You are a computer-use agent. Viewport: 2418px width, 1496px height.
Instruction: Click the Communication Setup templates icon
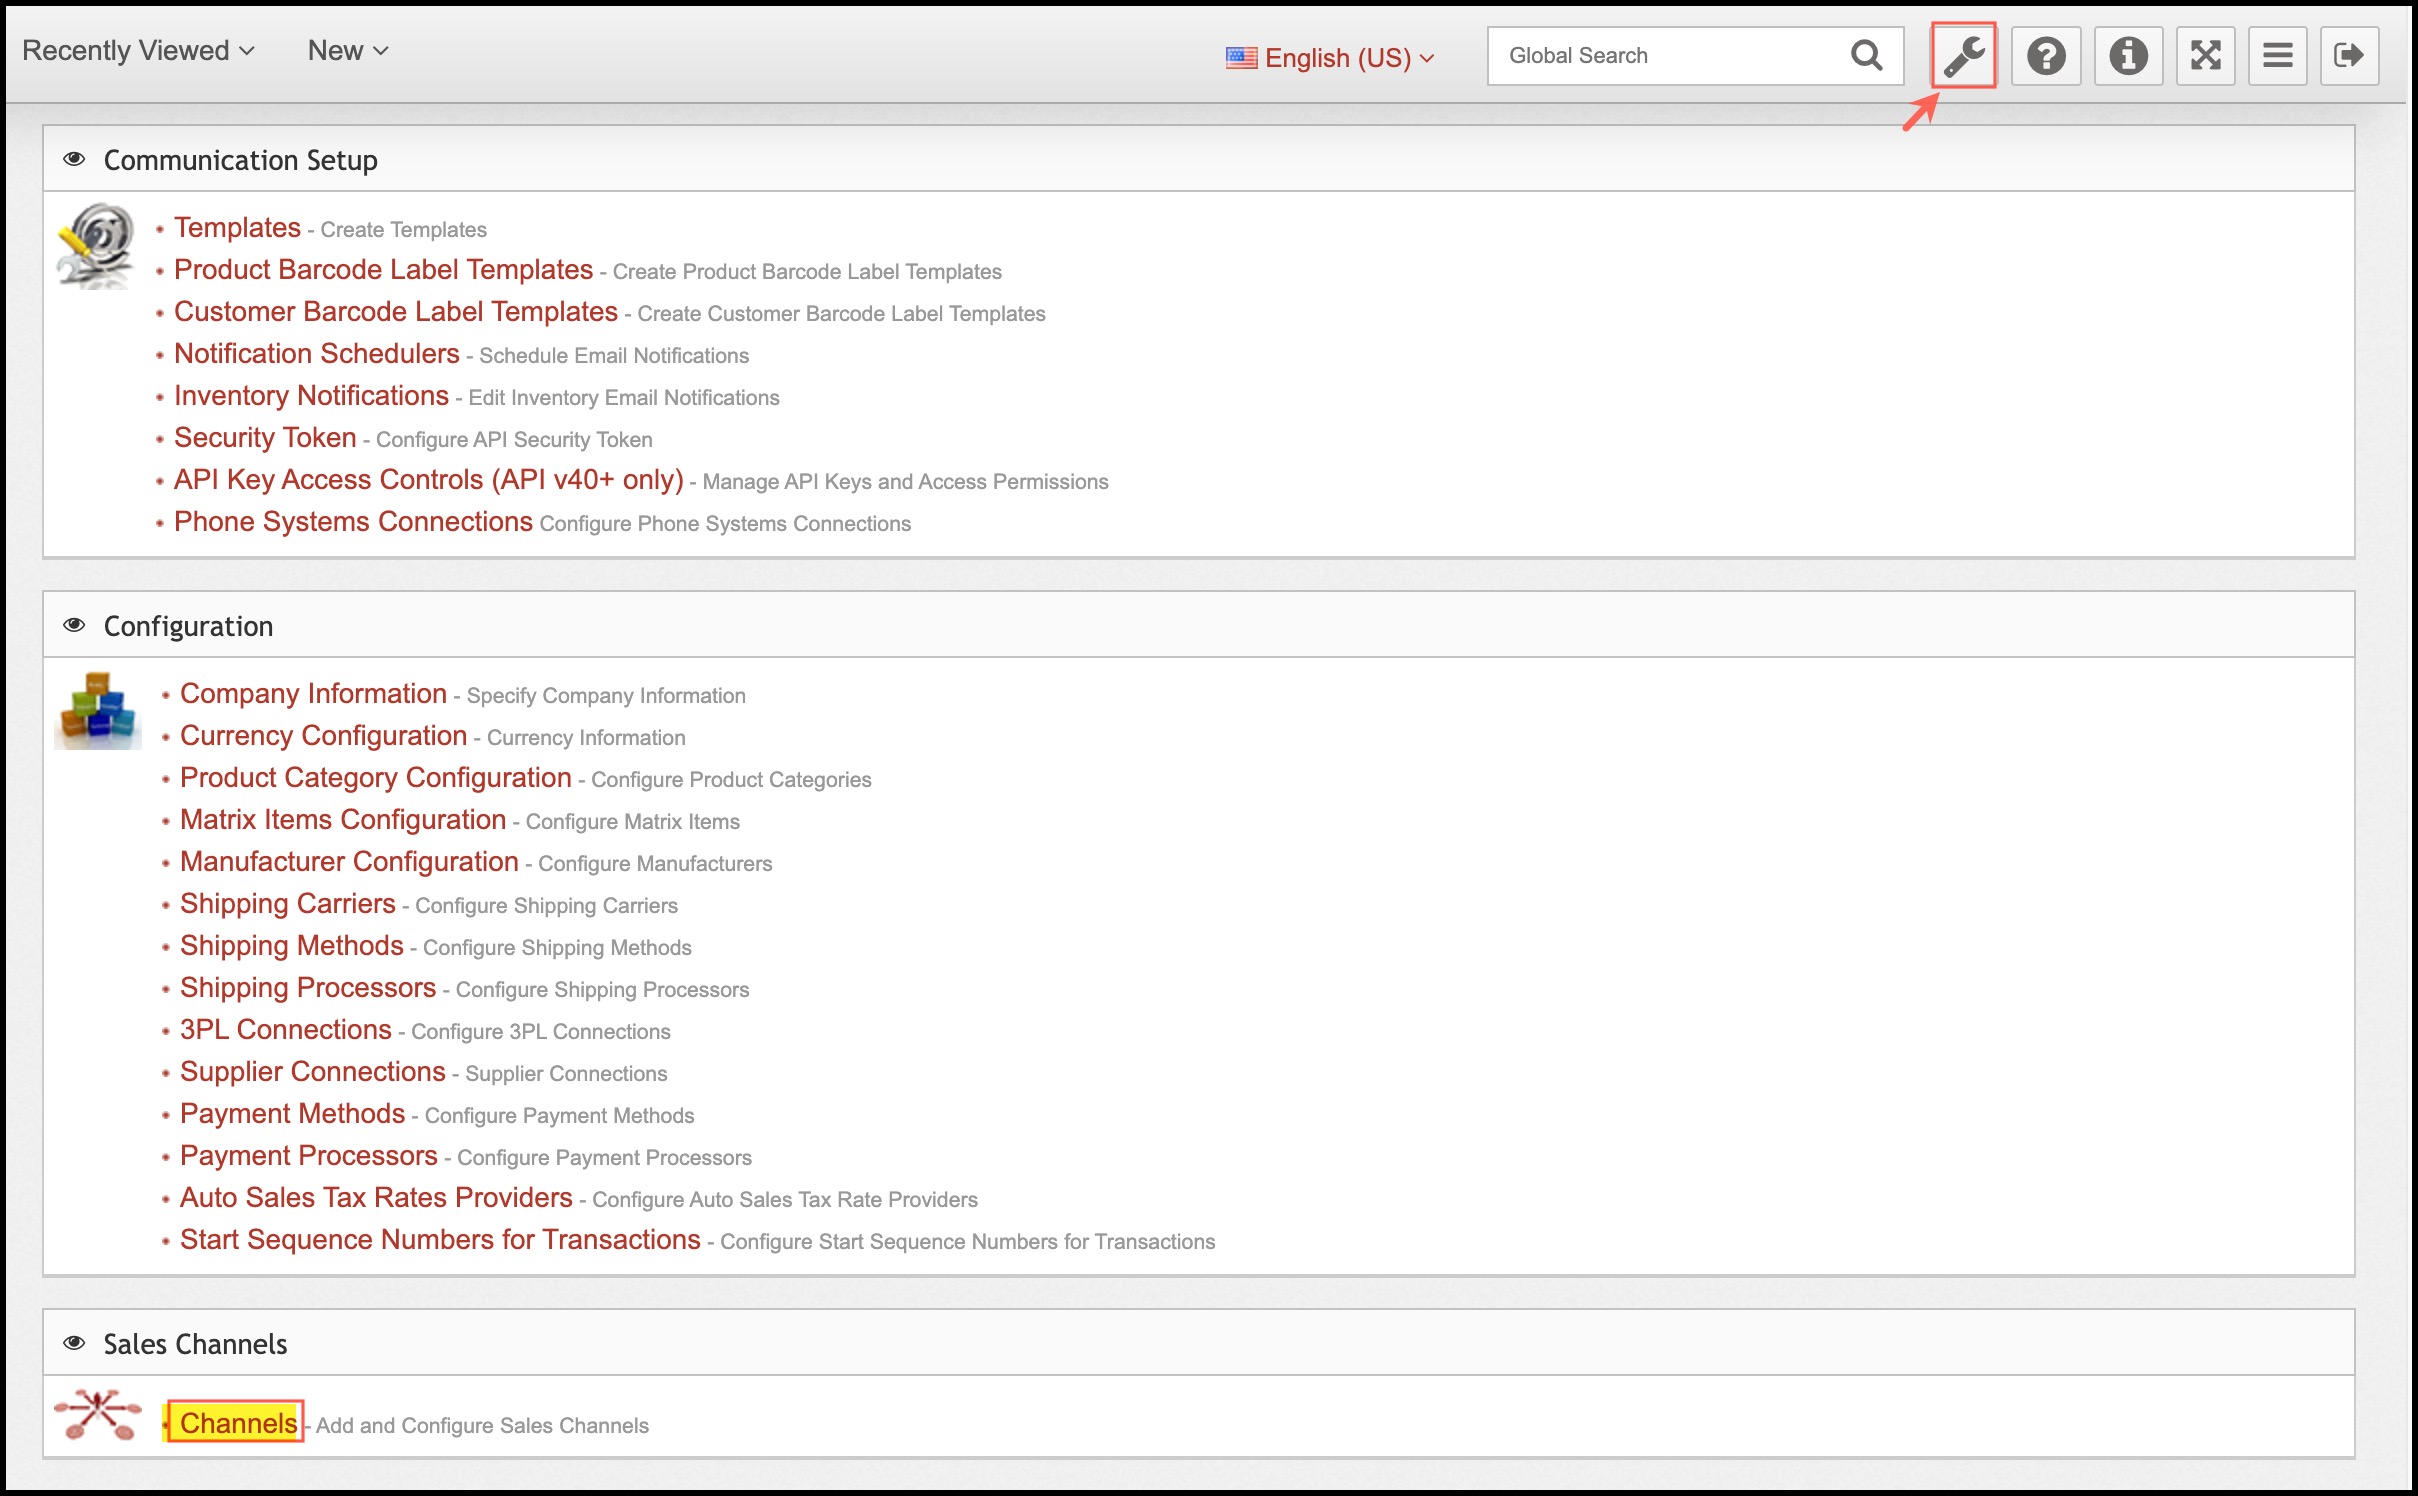pyautogui.click(x=96, y=245)
